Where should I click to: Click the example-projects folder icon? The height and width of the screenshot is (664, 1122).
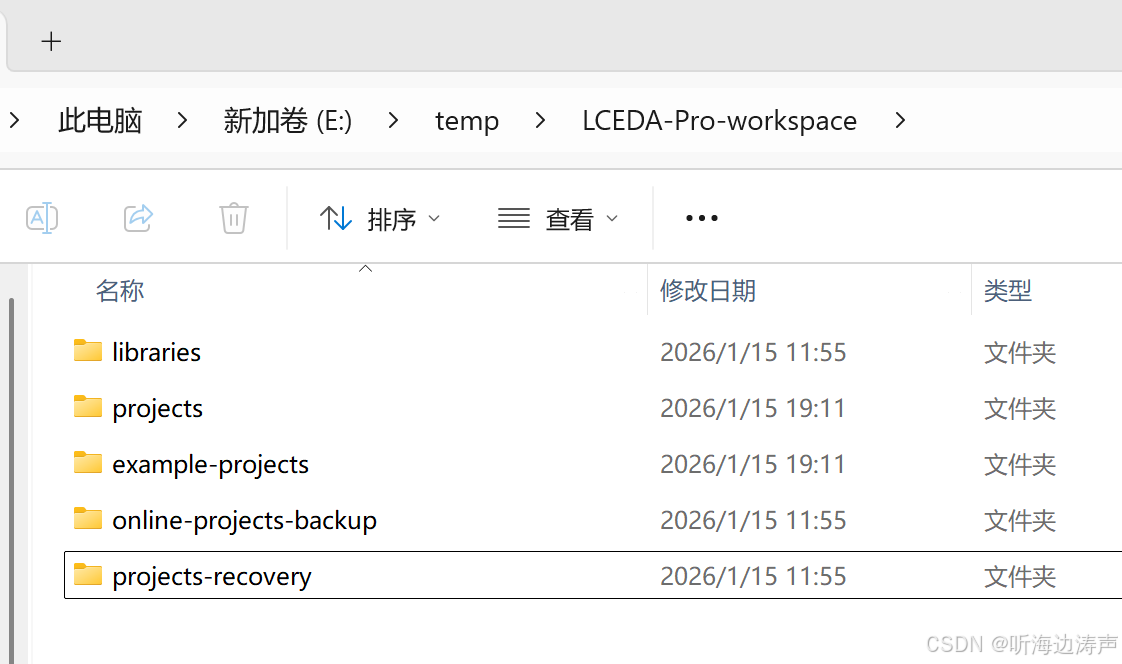coord(88,463)
